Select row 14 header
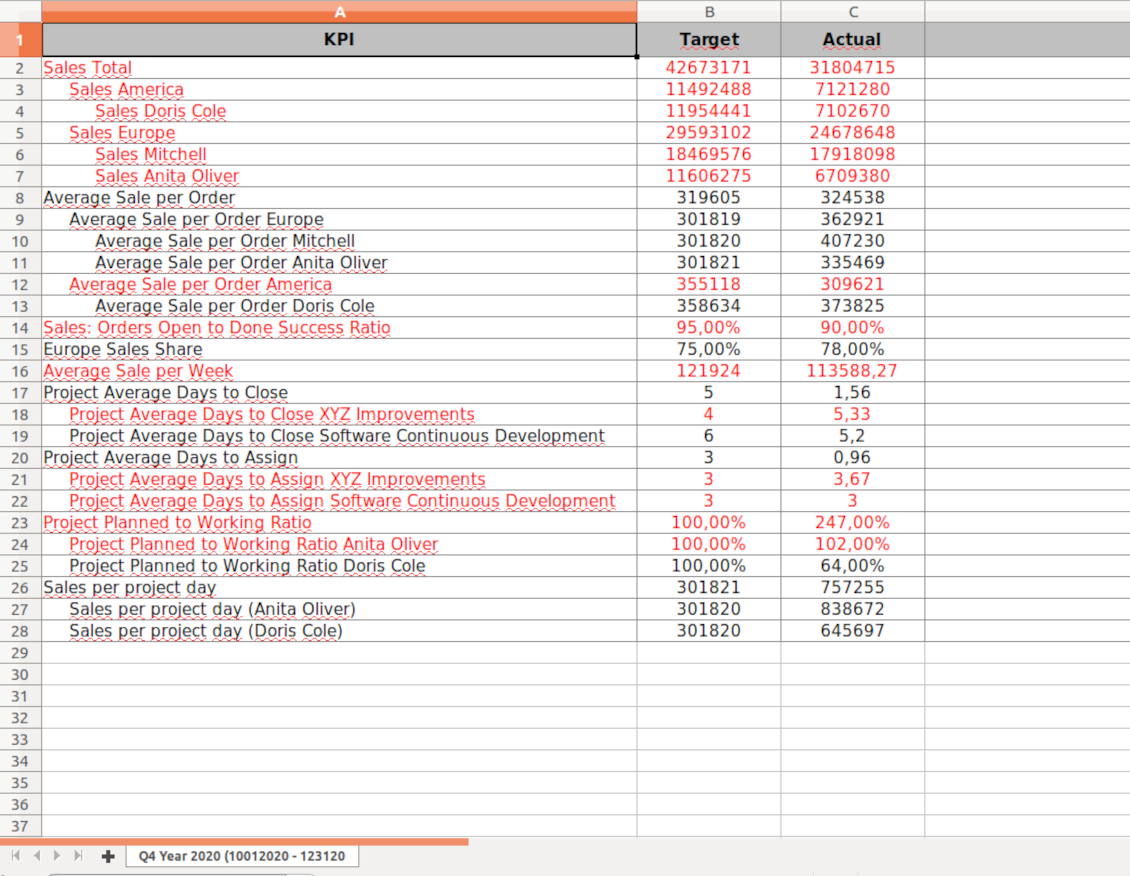1130x876 pixels. pos(20,328)
